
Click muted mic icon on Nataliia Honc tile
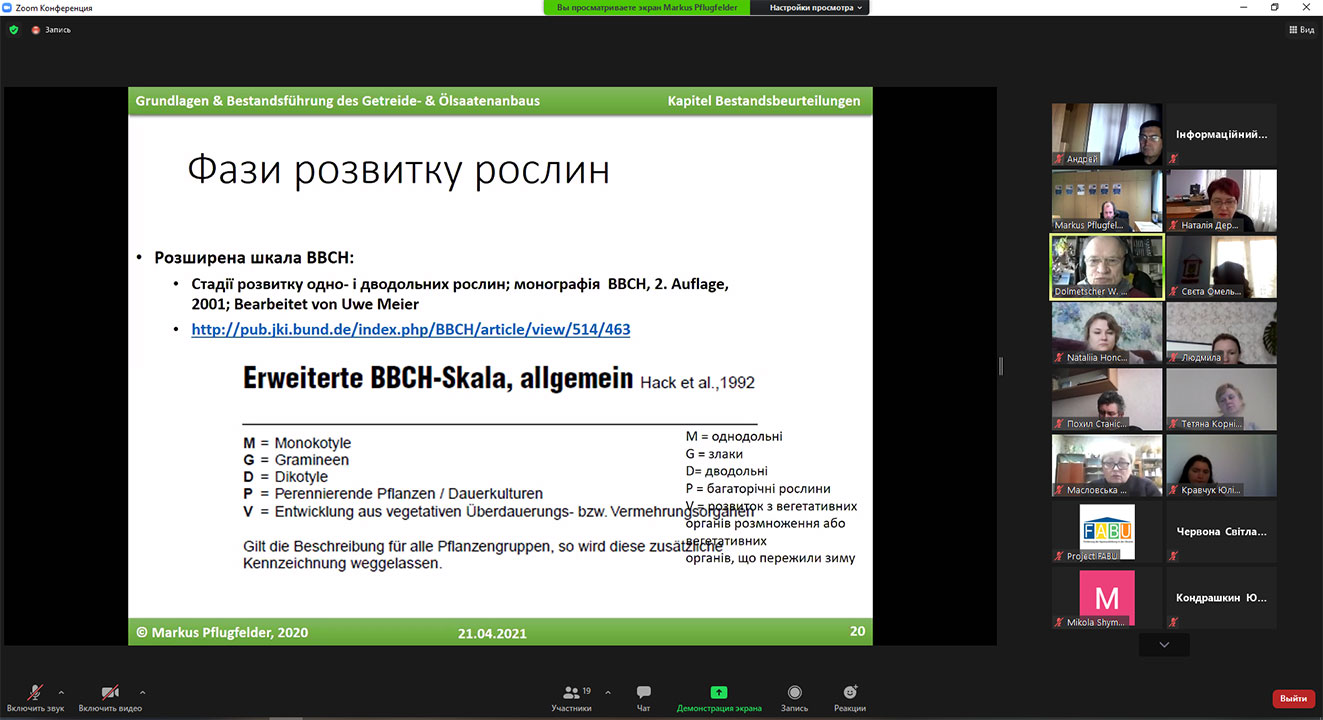click(x=1059, y=358)
